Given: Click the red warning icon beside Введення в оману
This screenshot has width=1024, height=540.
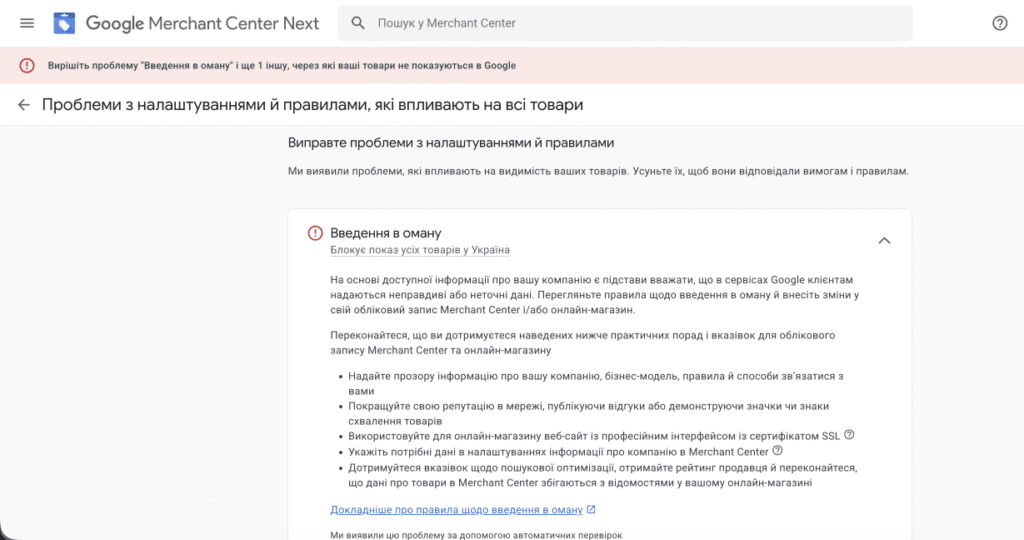Looking at the screenshot, I should coord(315,233).
